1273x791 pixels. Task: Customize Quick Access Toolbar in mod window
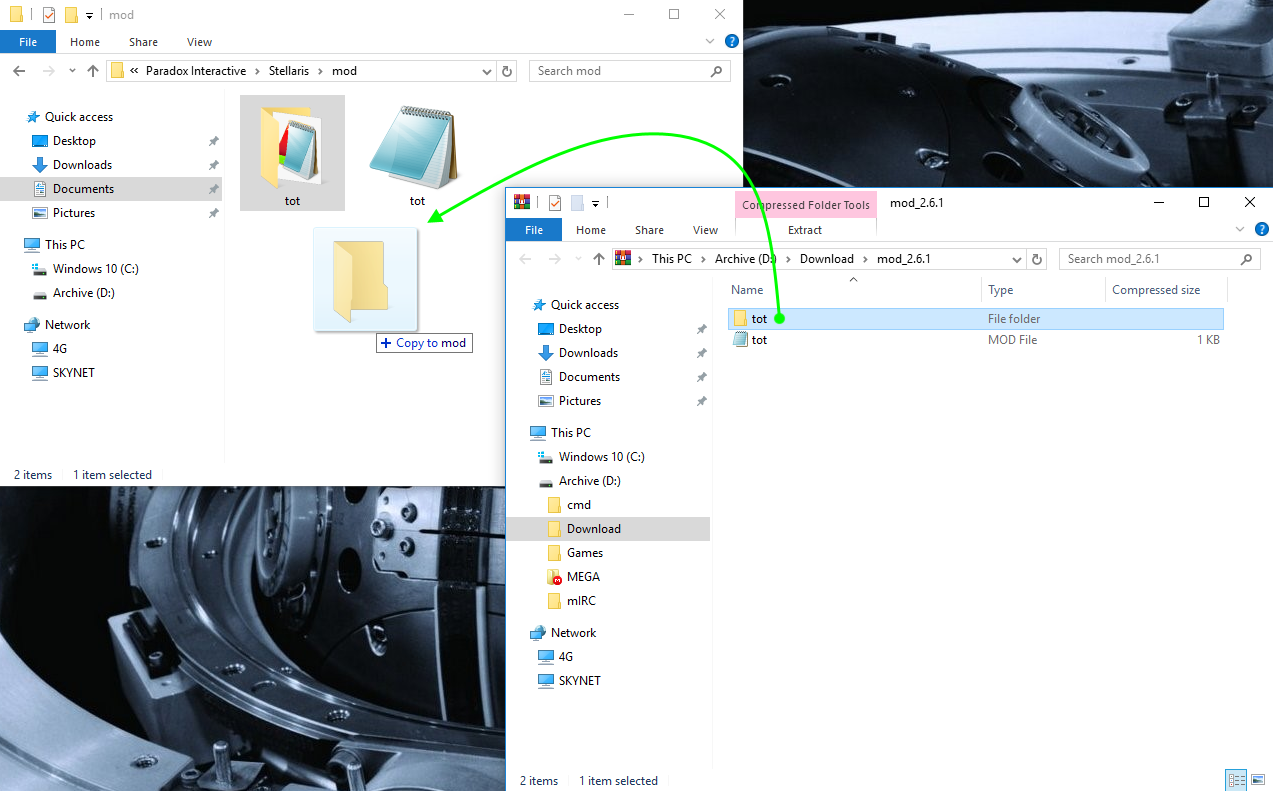[90, 15]
